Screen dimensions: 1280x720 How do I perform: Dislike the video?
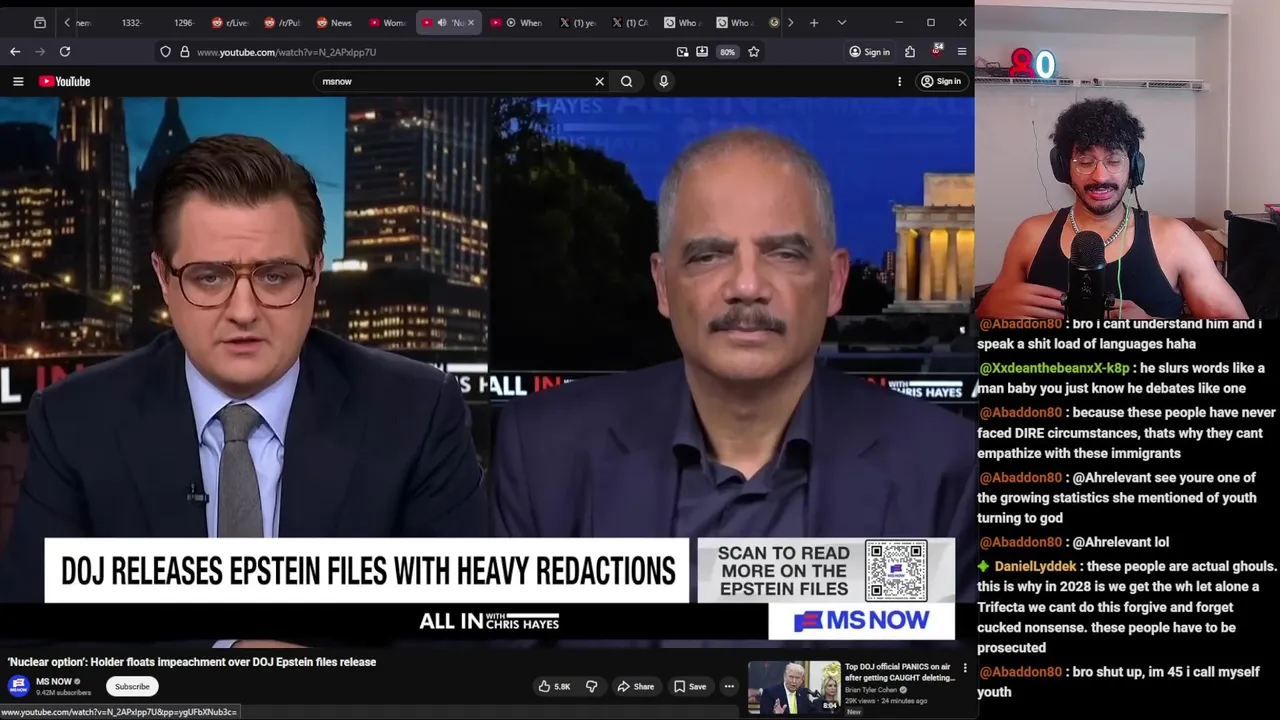pyautogui.click(x=591, y=686)
